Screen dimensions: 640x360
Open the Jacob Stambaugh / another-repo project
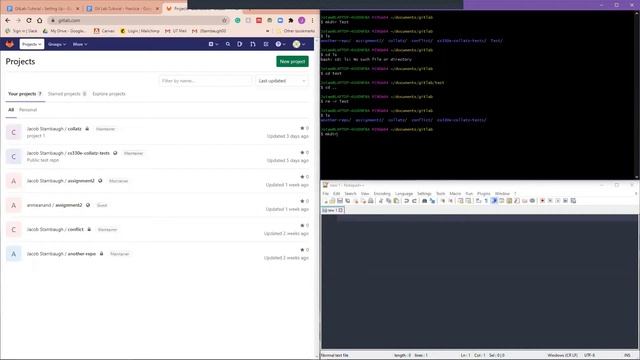click(x=61, y=254)
